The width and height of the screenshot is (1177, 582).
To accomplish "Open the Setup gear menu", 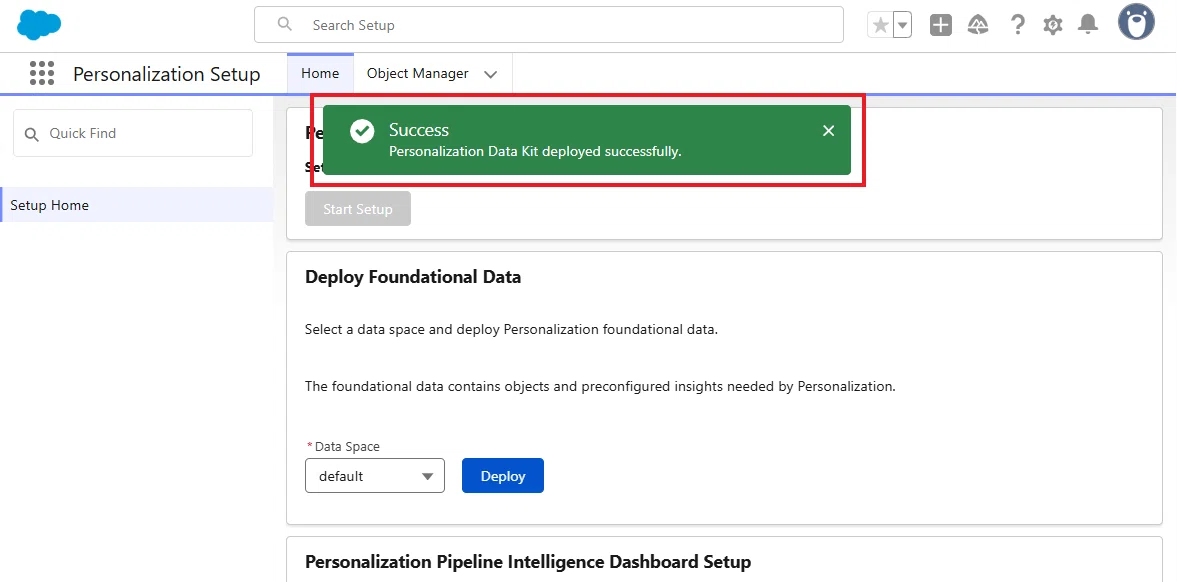I will 1053,25.
